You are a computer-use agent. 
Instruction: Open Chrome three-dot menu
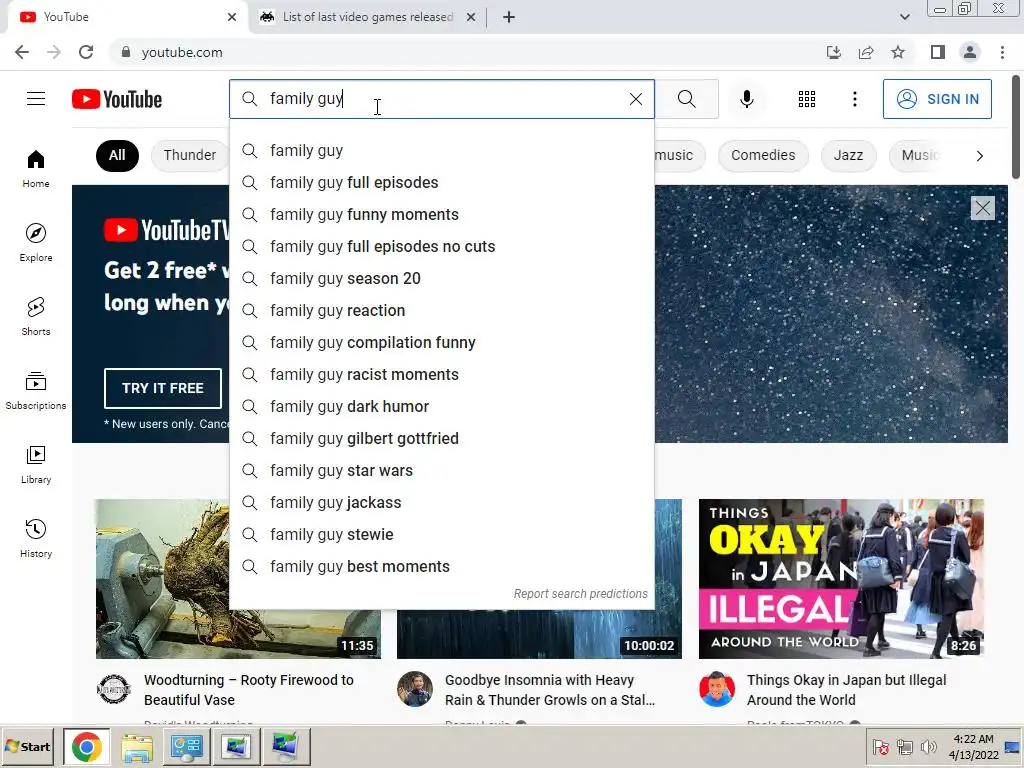tap(1002, 52)
